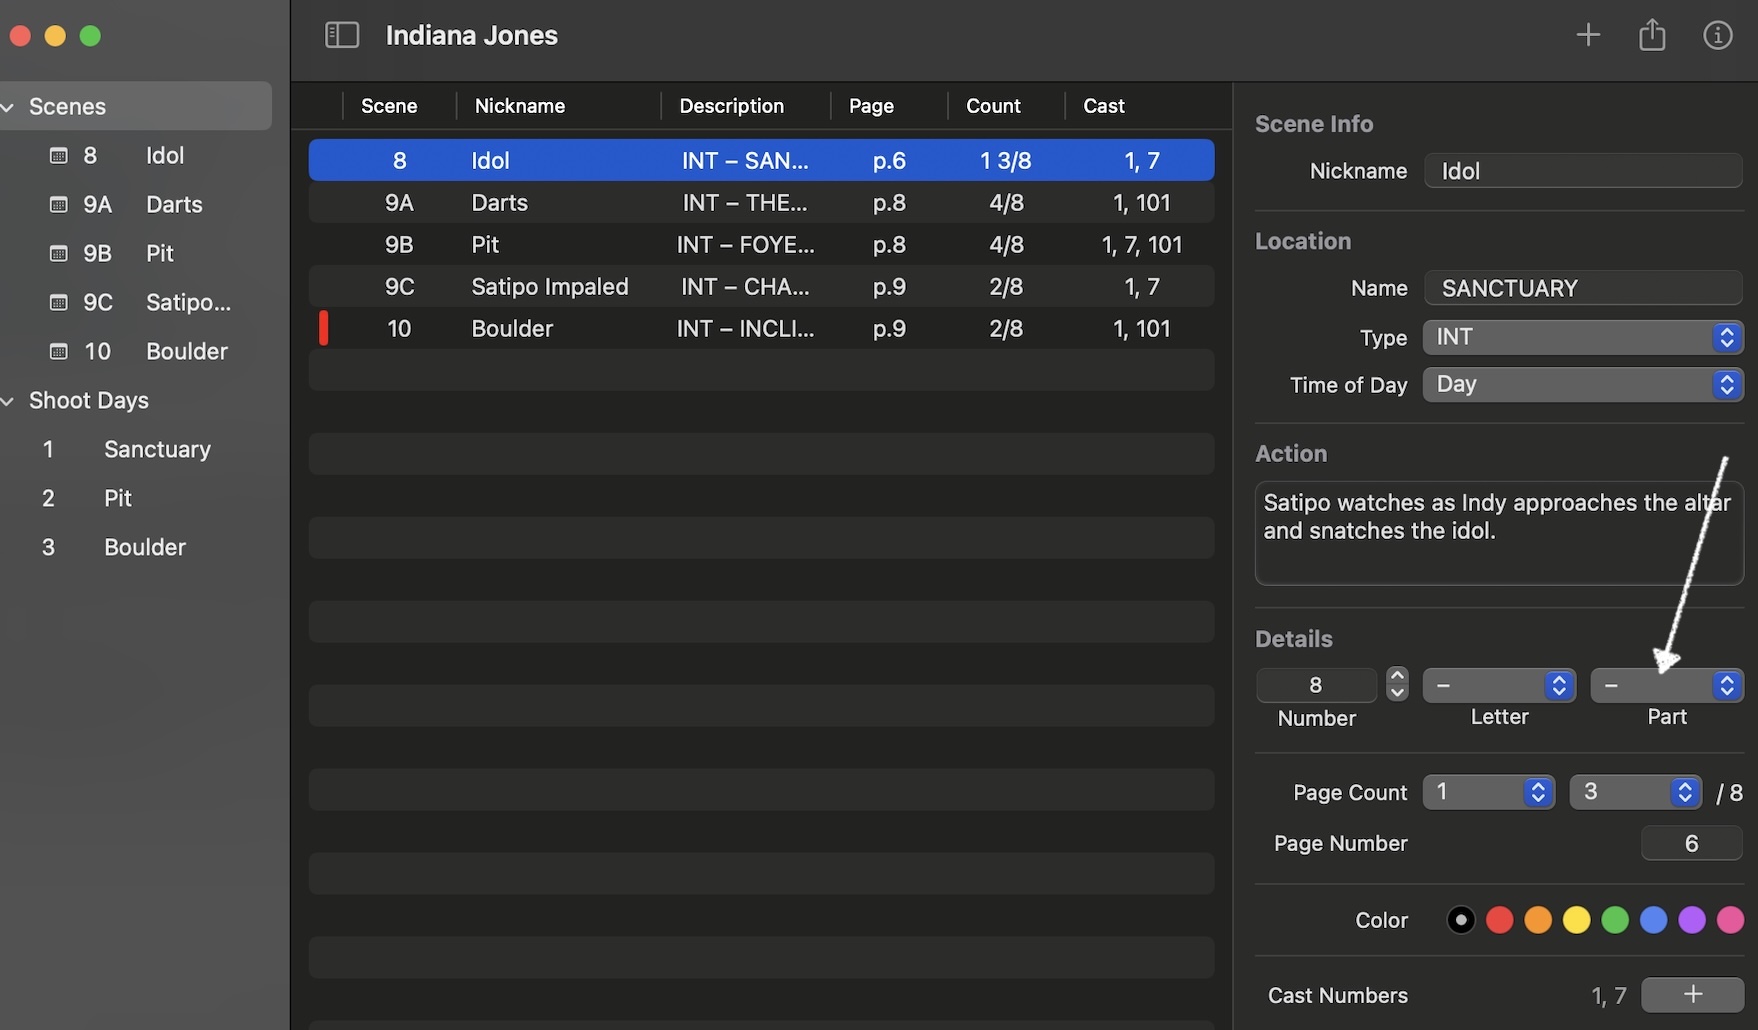Sort by the Description column header
1758x1030 pixels.
click(745, 106)
